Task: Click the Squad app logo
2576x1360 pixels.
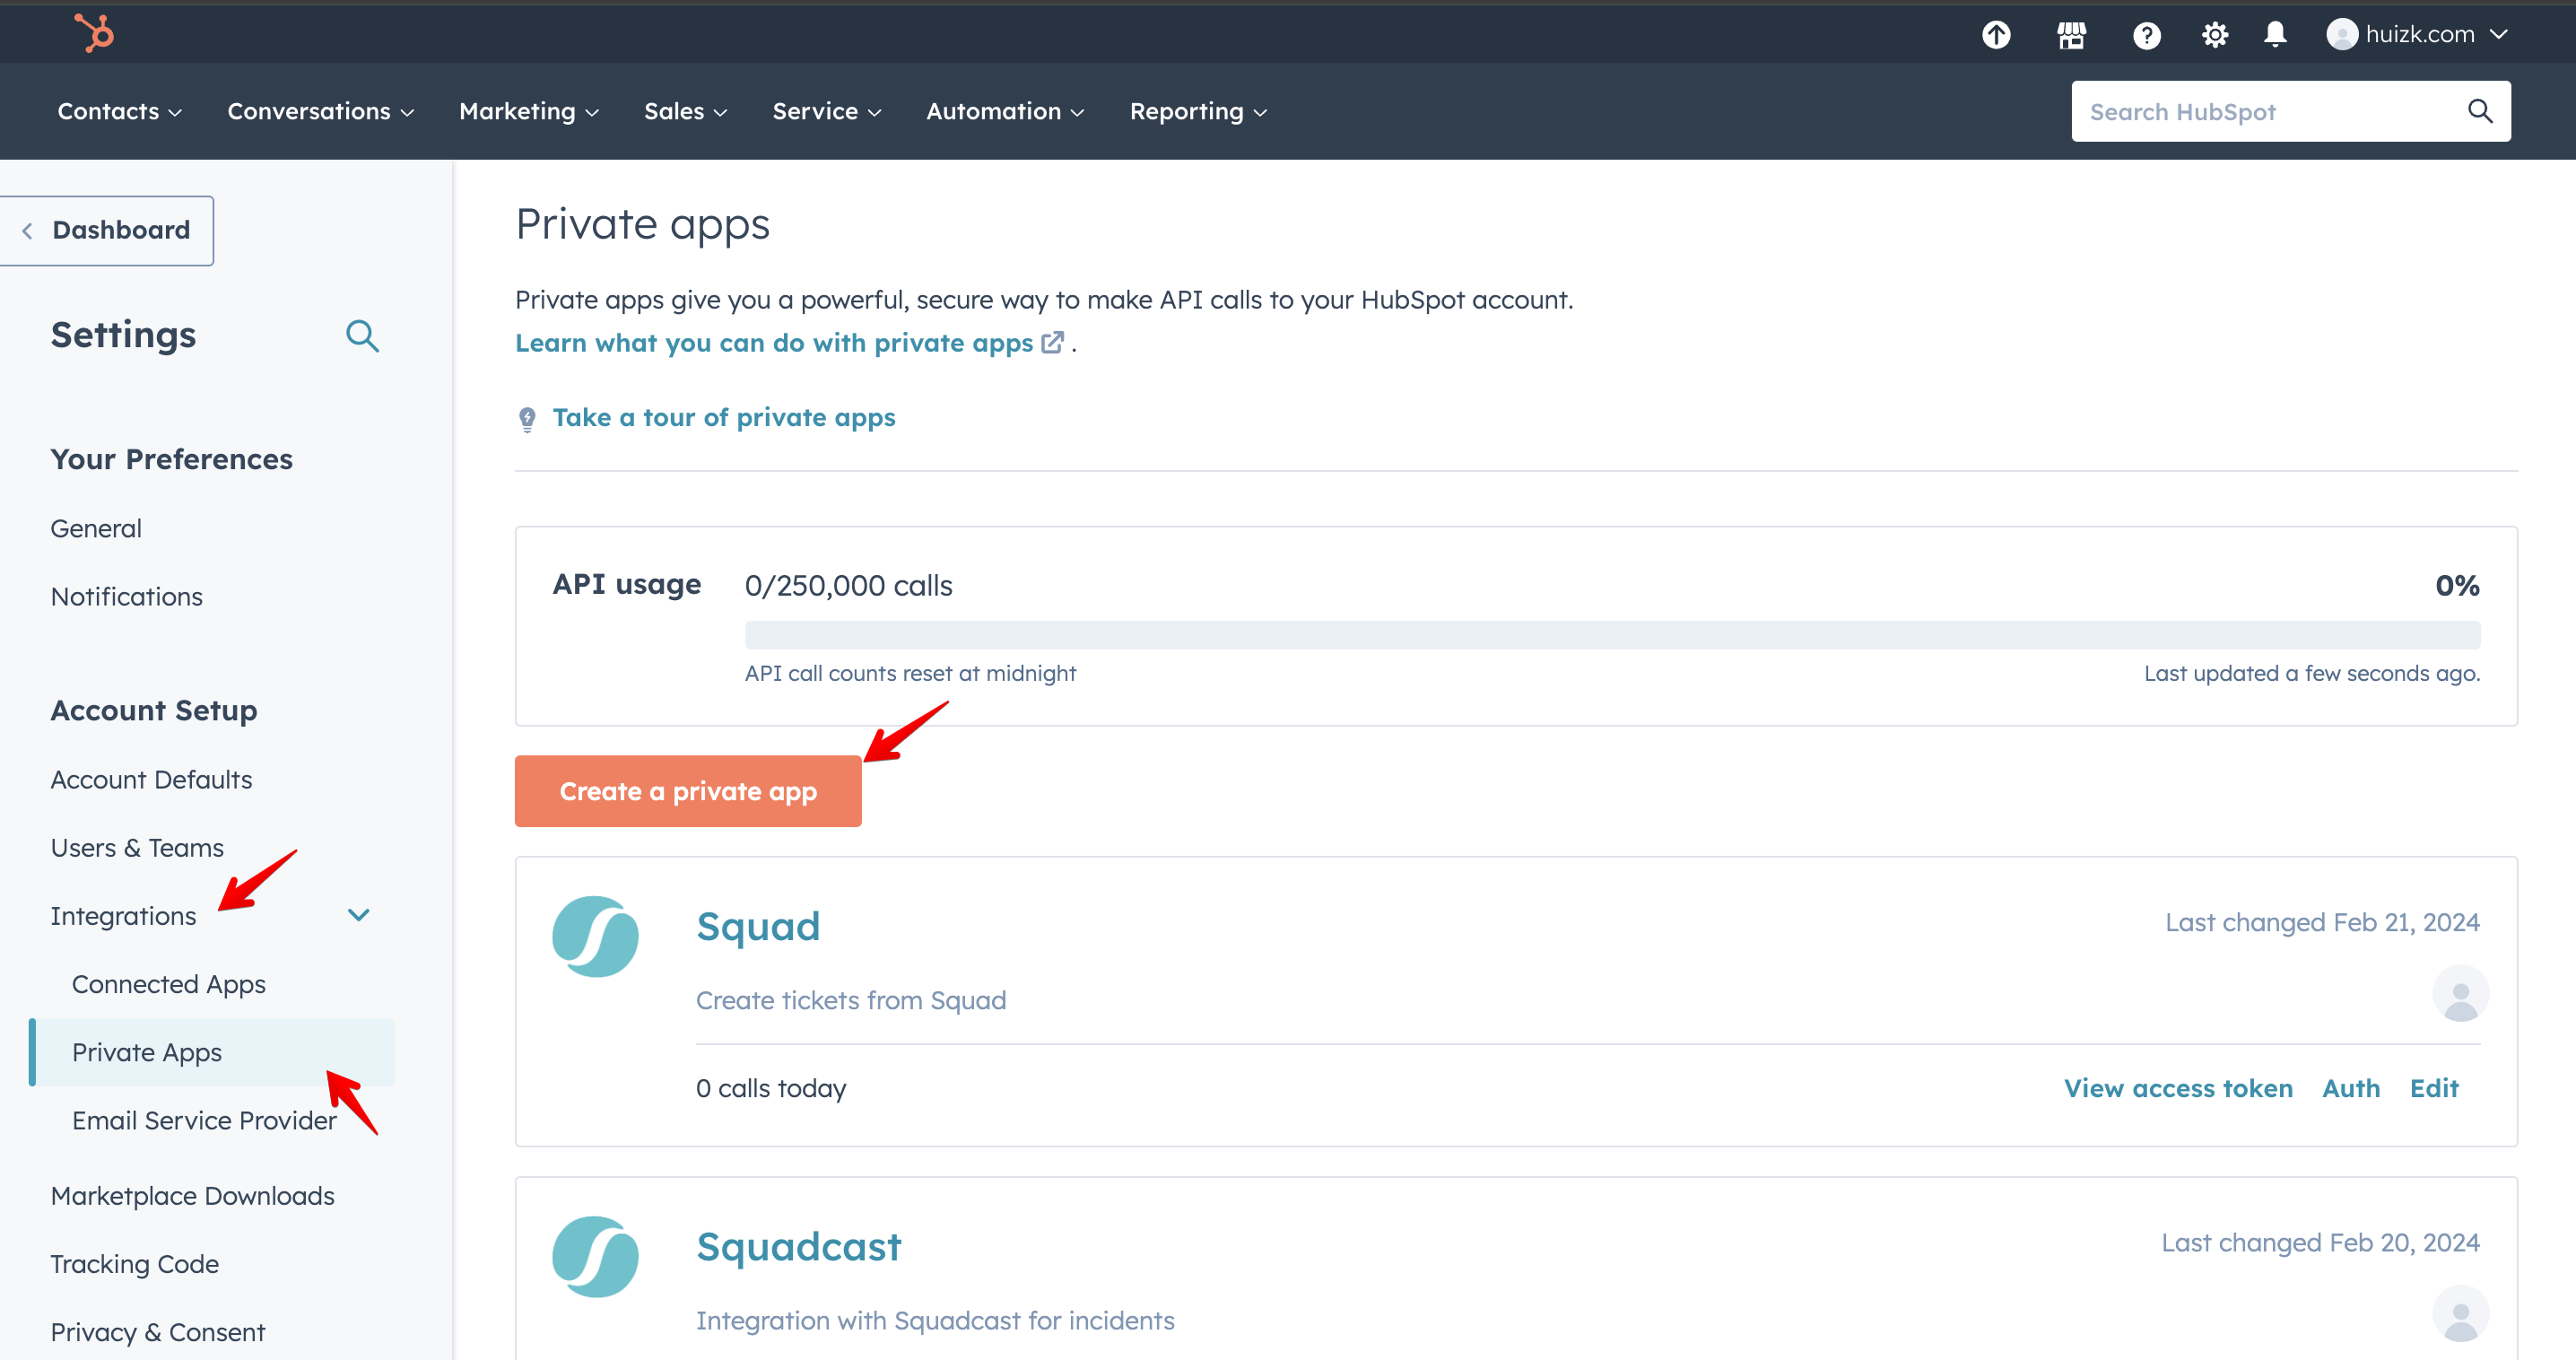Action: [595, 936]
